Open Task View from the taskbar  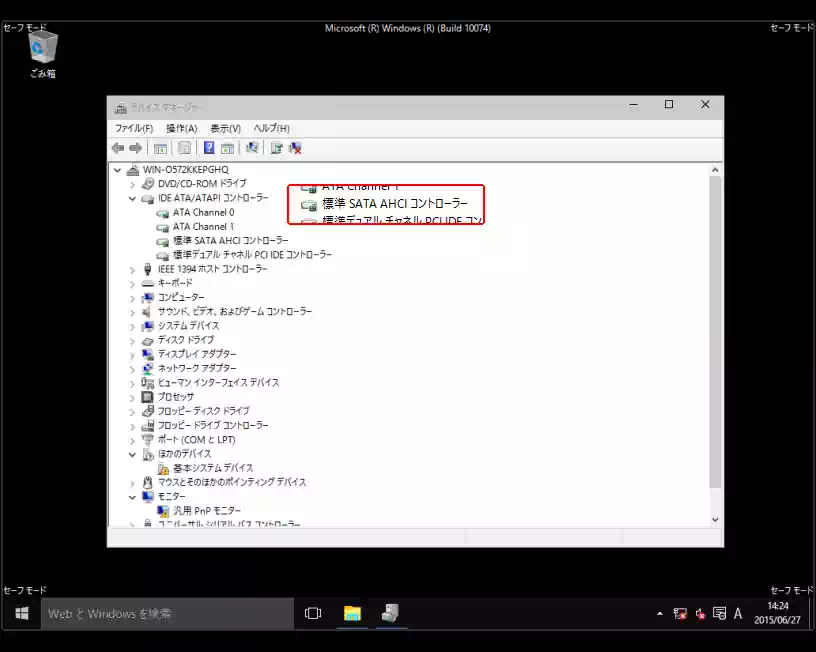(313, 613)
